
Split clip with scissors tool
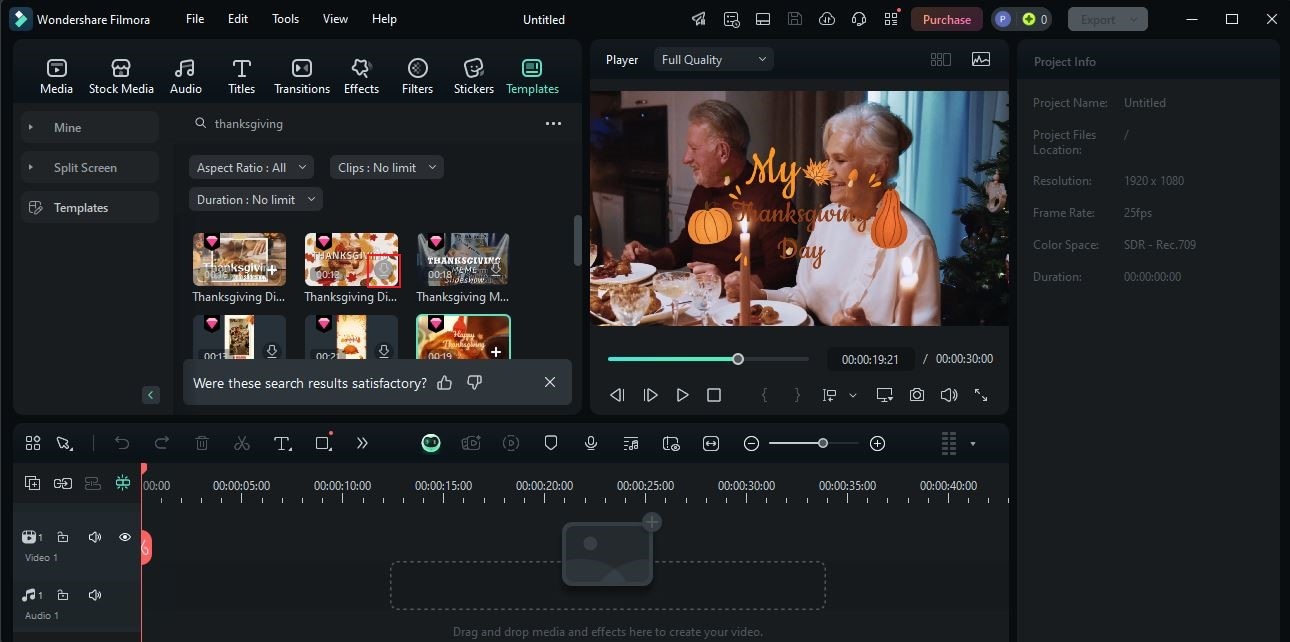click(x=242, y=443)
